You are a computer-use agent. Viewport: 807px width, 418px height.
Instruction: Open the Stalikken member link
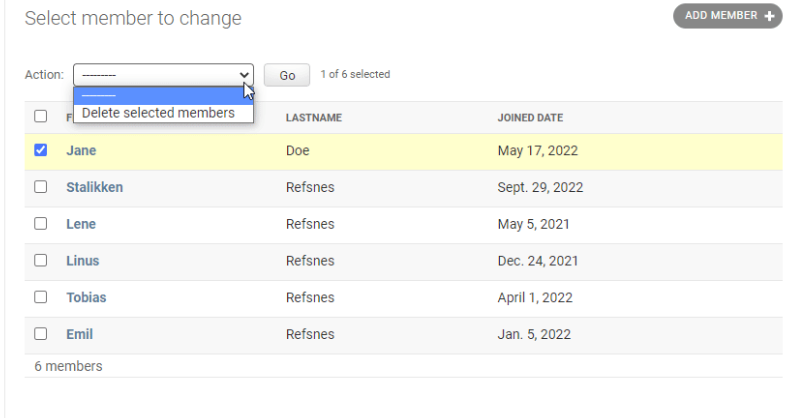point(95,187)
